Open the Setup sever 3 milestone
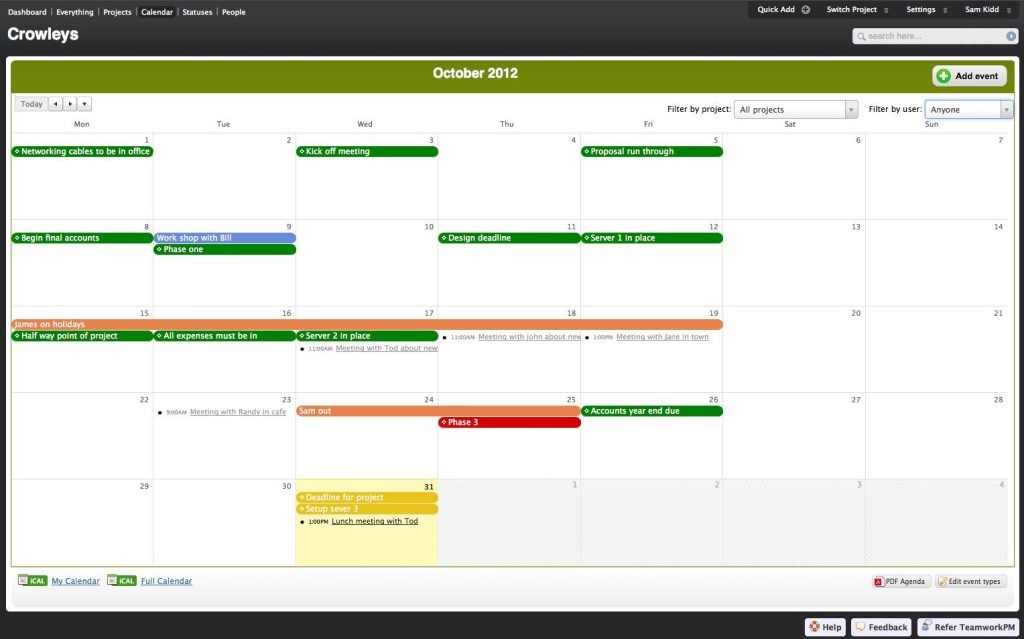The image size is (1024, 639). click(367, 509)
